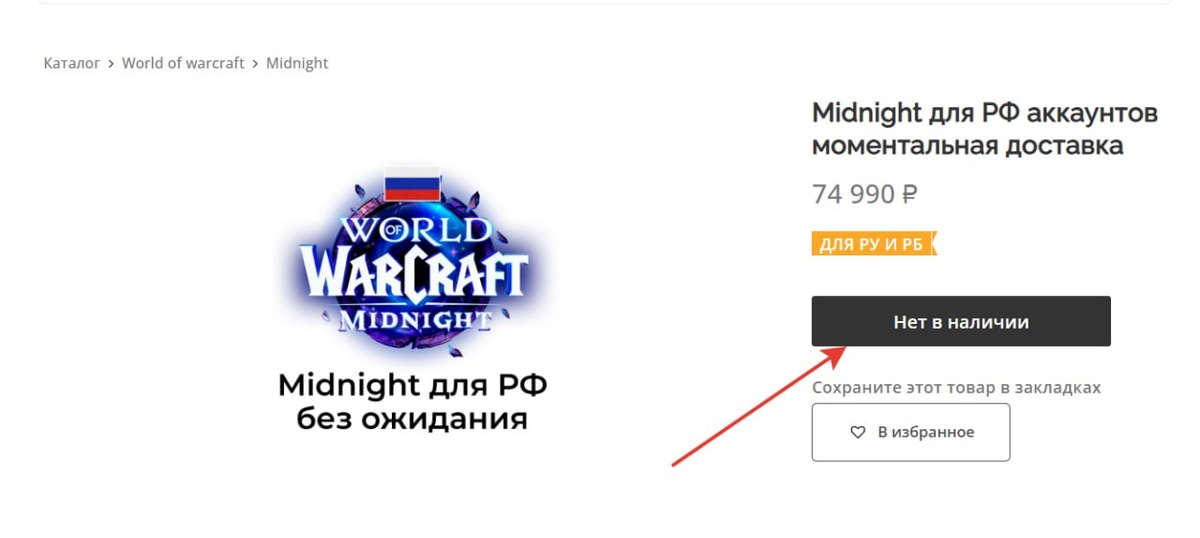Open the Каталог breadcrumb link
Screen dimensions: 1200x538
72,63
